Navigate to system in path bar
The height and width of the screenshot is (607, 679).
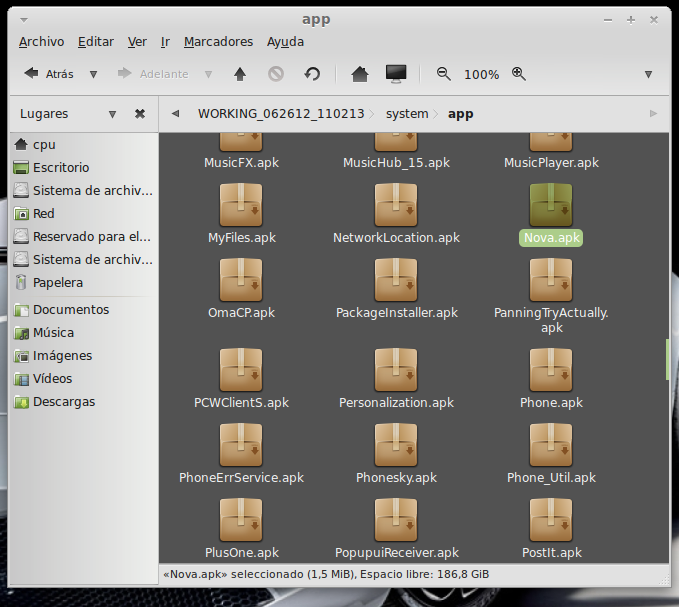click(x=407, y=114)
